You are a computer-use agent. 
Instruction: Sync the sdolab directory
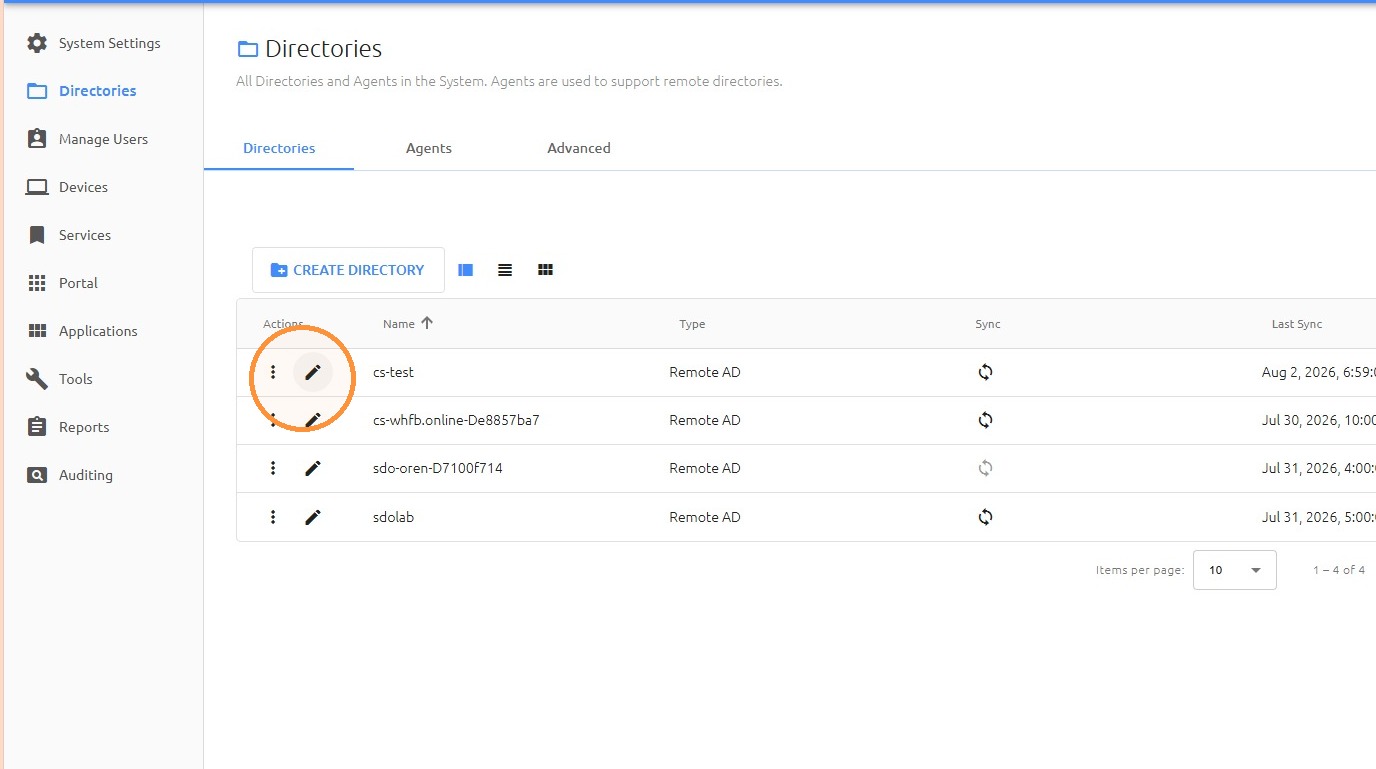985,517
